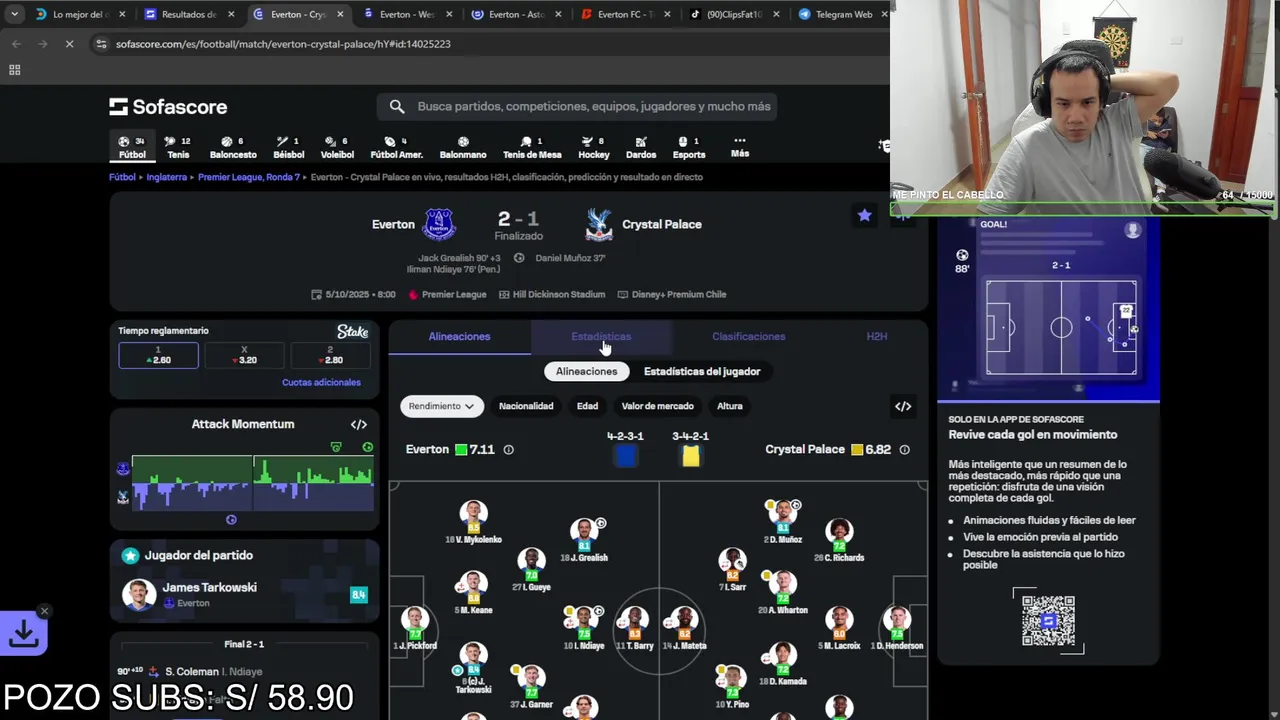This screenshot has width=1280, height=720.
Task: Open the Dardos sport category
Action: [x=641, y=147]
